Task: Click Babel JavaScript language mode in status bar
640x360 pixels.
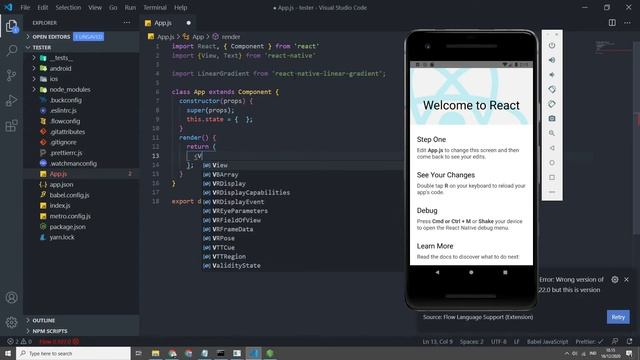Action: pyautogui.click(x=547, y=342)
